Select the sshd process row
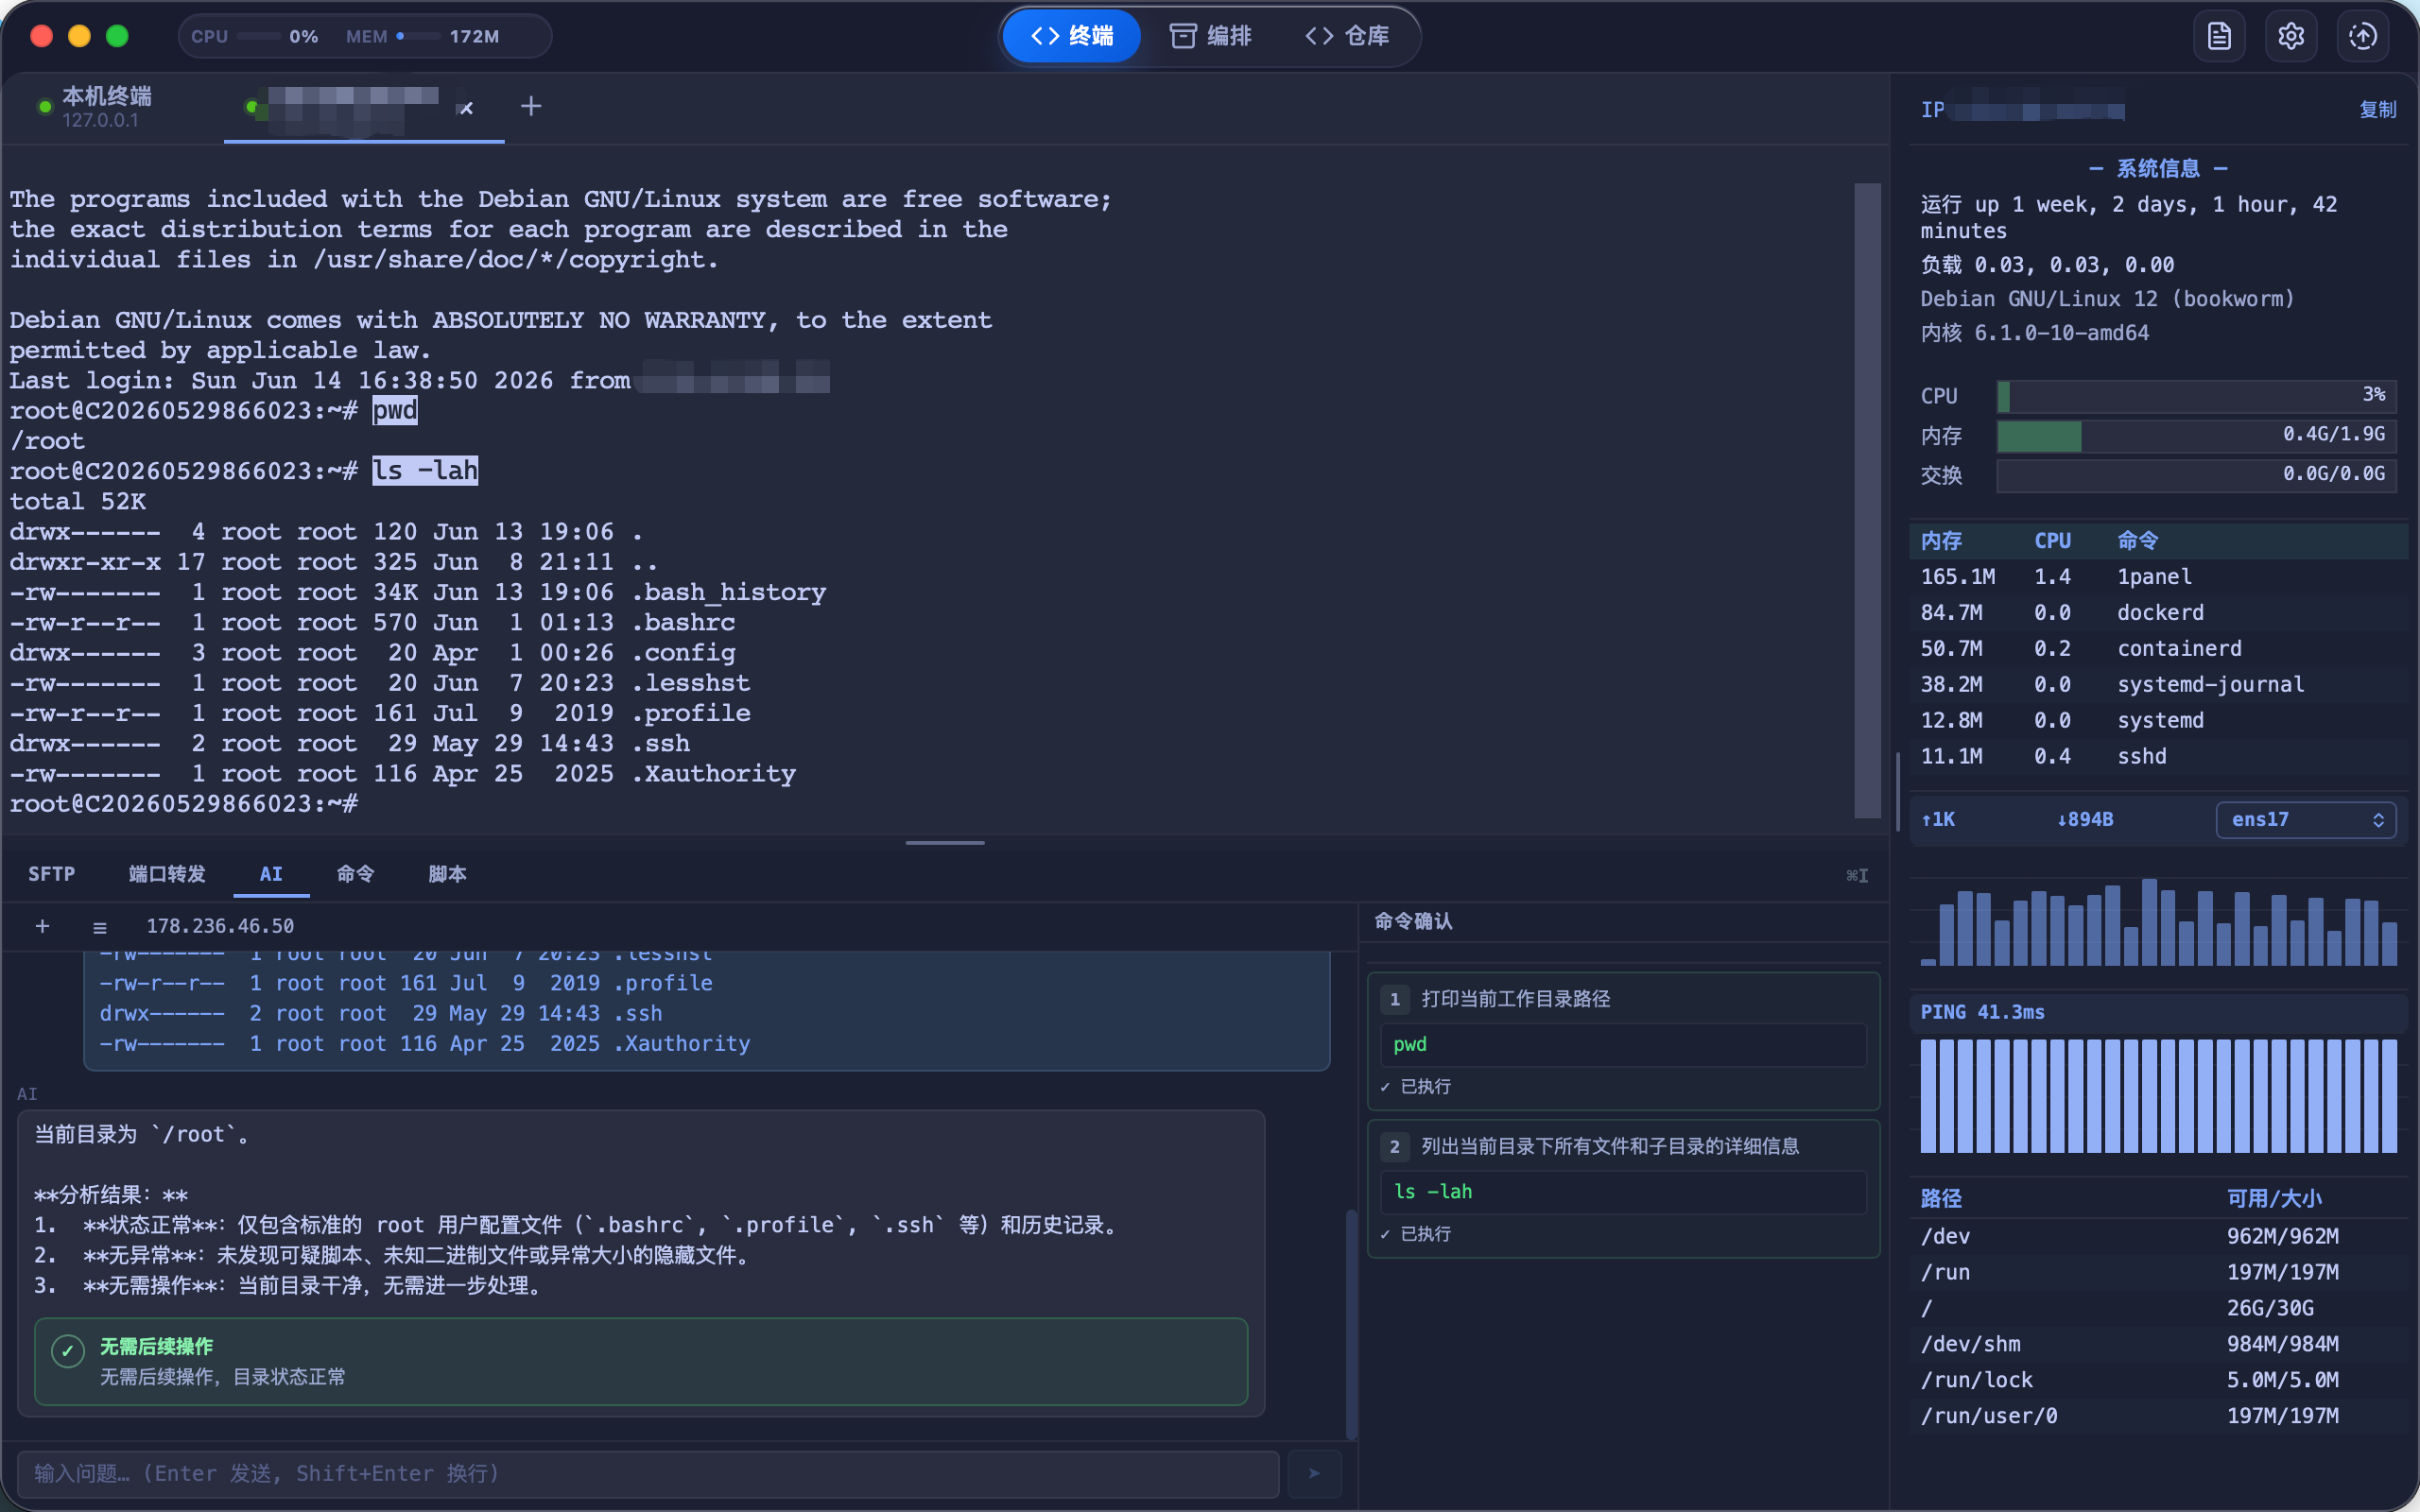2420x1512 pixels. point(2158,757)
